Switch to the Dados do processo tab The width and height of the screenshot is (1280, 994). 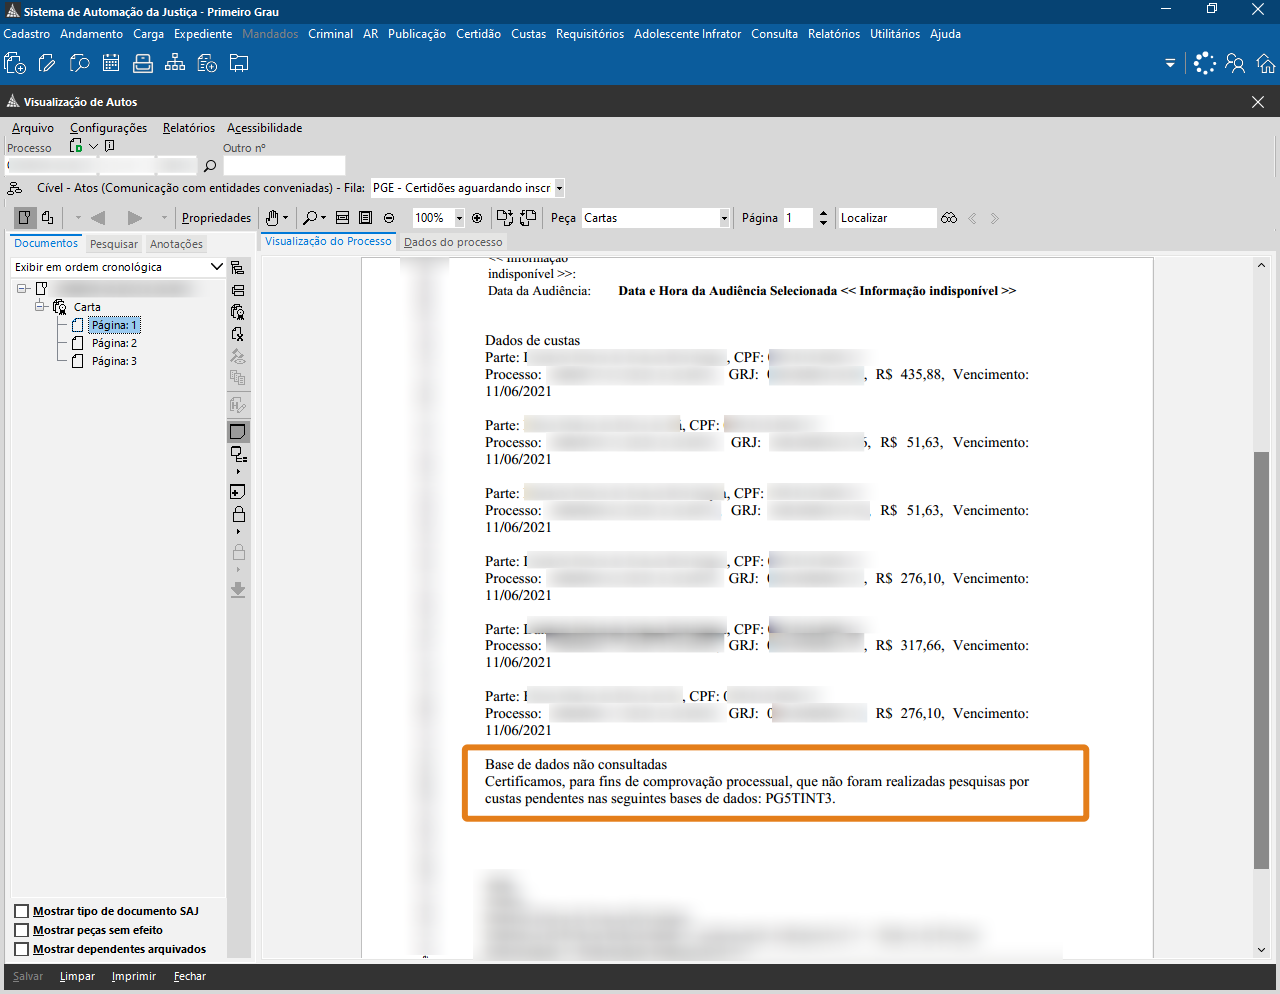pos(453,242)
